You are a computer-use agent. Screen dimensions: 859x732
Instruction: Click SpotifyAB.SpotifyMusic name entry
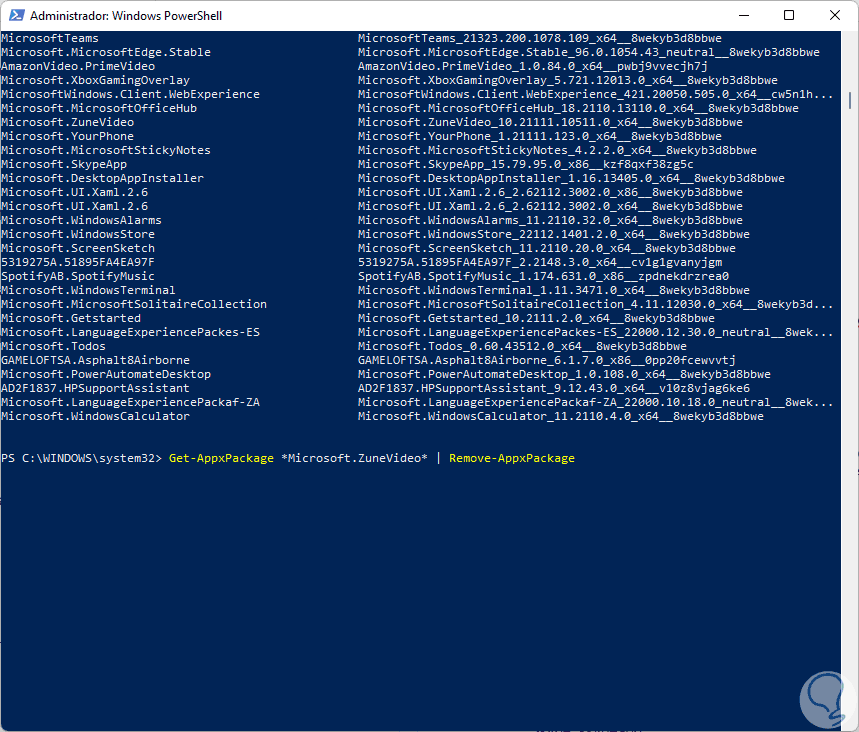pyautogui.click(x=78, y=276)
